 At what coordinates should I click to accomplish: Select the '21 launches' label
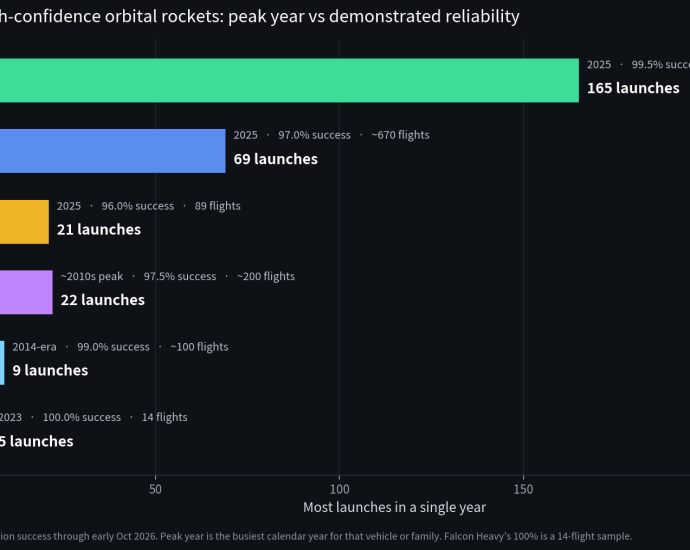tap(99, 229)
